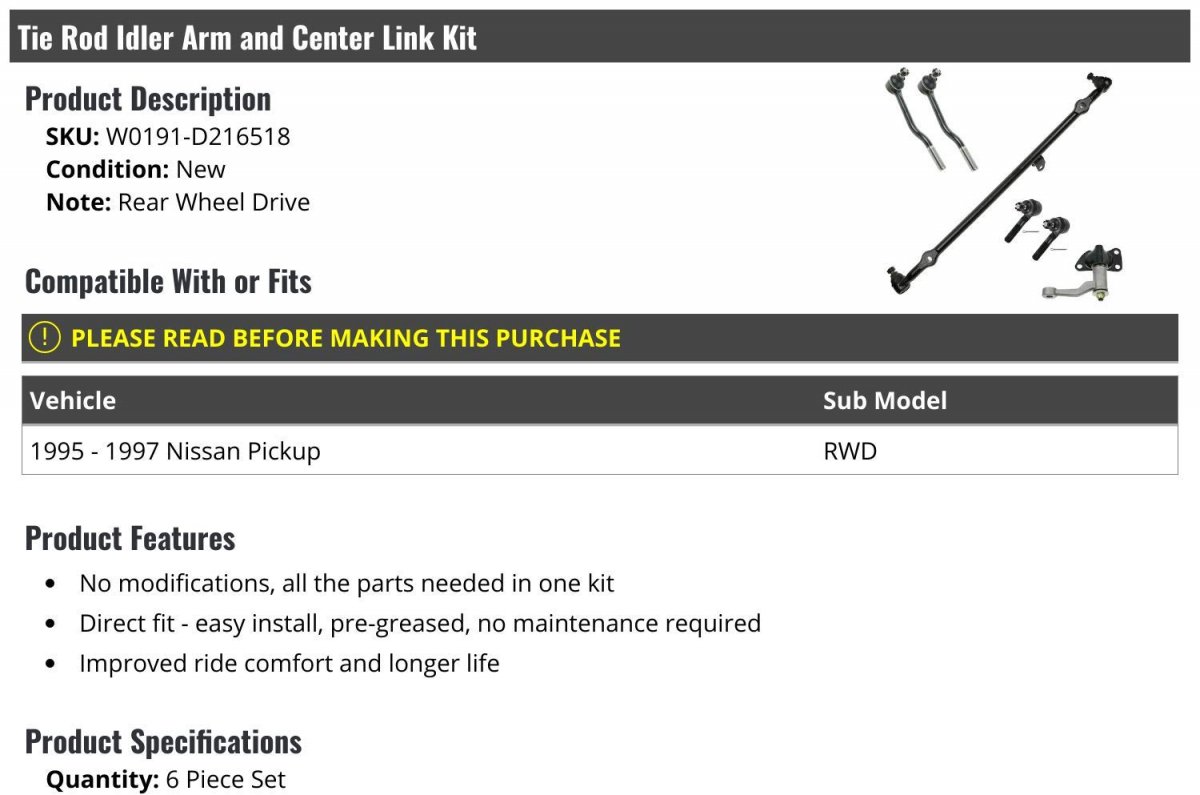Image resolution: width=1200 pixels, height=795 pixels.
Task: Click the Product Description heading
Action: click(x=148, y=99)
